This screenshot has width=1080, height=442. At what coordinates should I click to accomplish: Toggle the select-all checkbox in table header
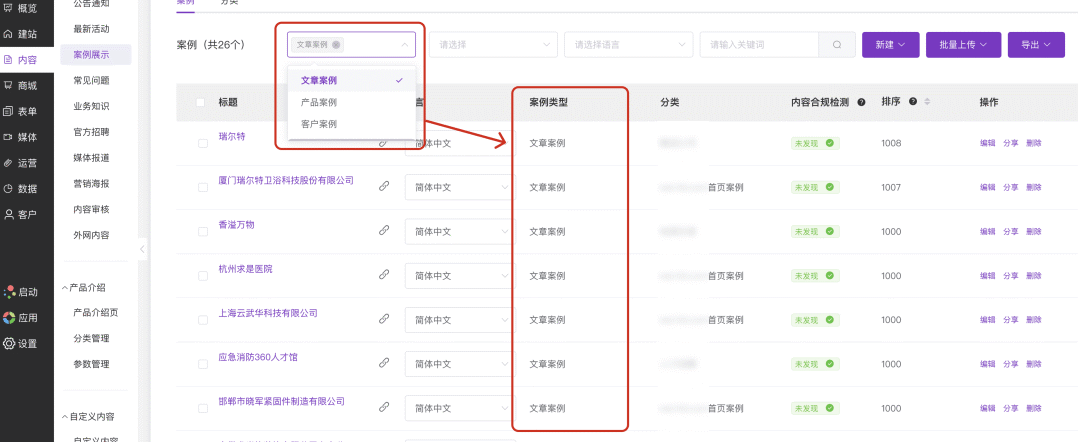click(201, 102)
